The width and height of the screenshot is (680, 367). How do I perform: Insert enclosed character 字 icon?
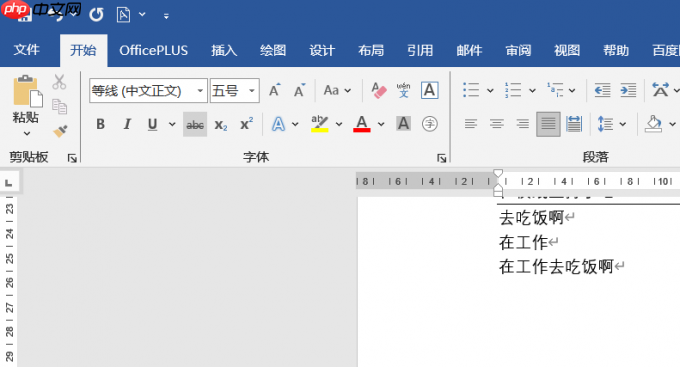pos(429,124)
